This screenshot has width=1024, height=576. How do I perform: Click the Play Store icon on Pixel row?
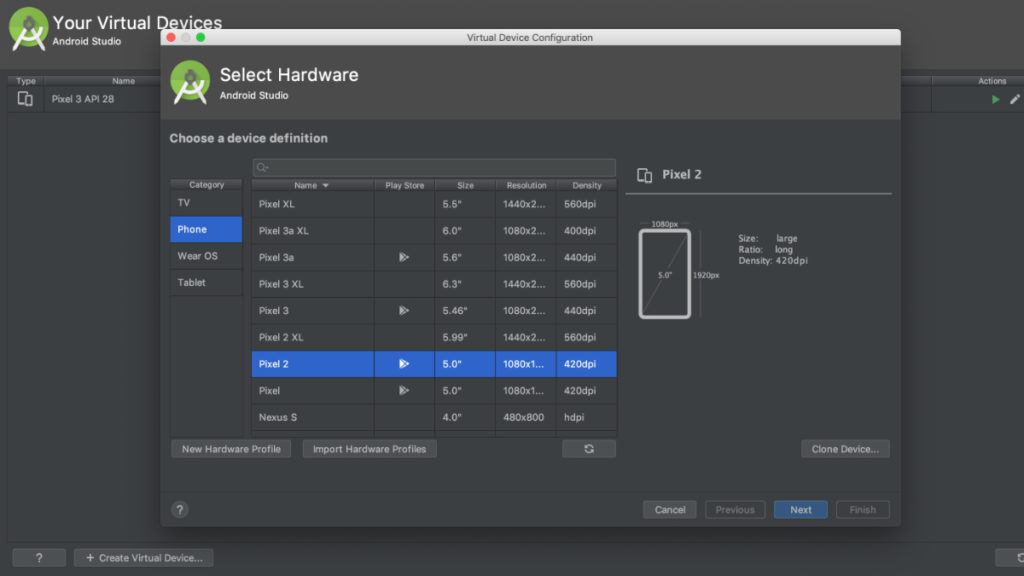pos(404,391)
